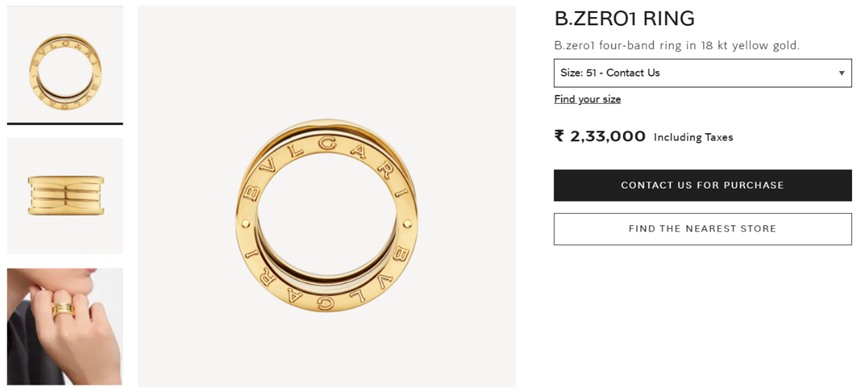Click the Find The Nearest Store button
Viewport: 865px width, 392px height.
(703, 229)
